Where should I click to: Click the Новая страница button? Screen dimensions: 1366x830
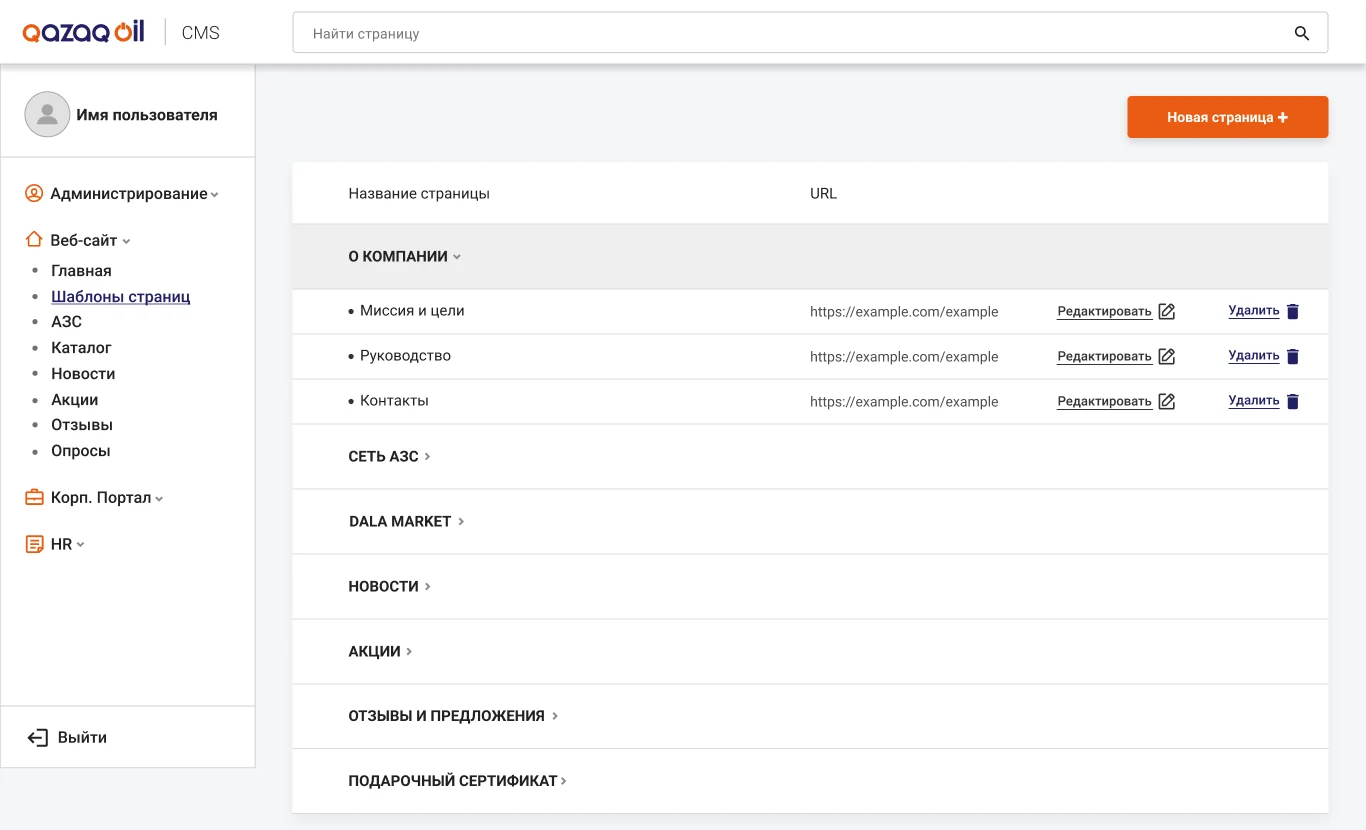tap(1227, 117)
